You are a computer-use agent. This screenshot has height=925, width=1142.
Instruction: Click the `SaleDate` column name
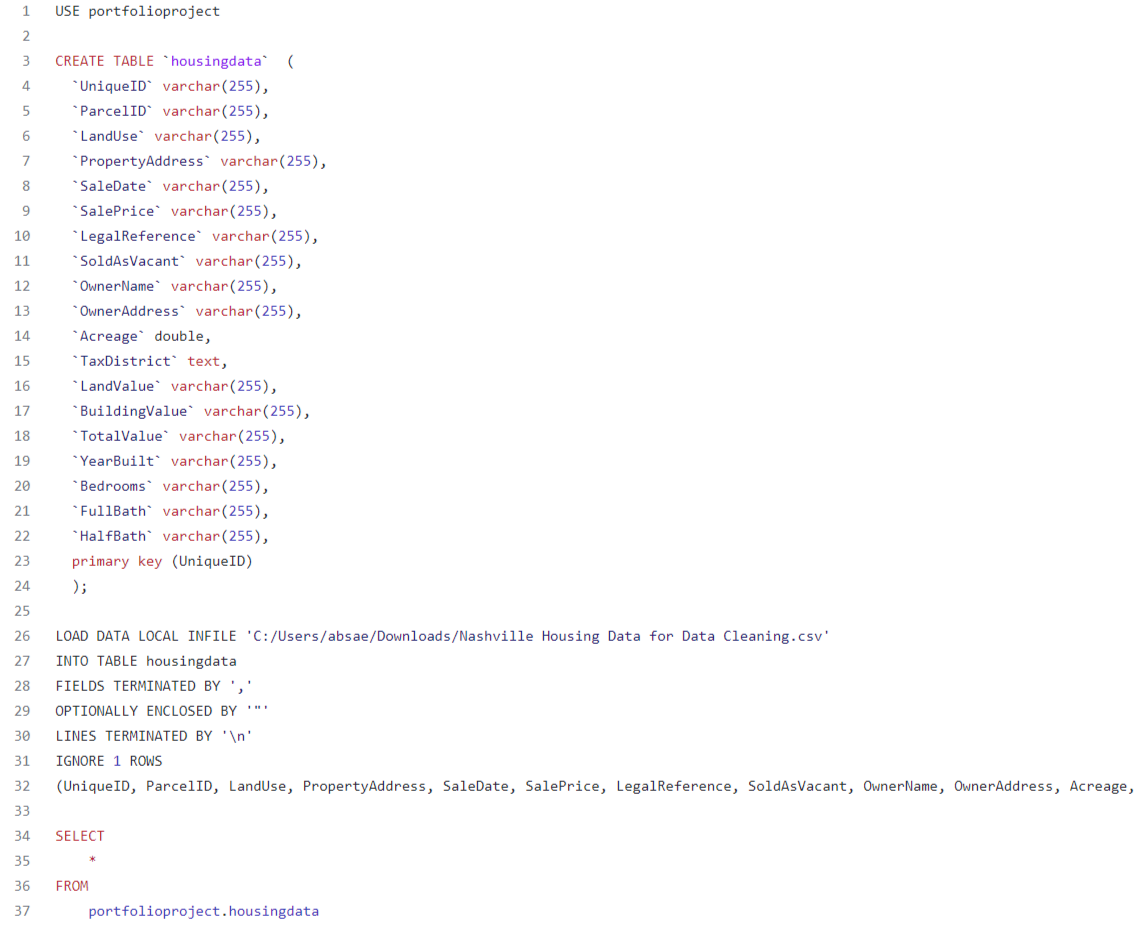tap(113, 186)
